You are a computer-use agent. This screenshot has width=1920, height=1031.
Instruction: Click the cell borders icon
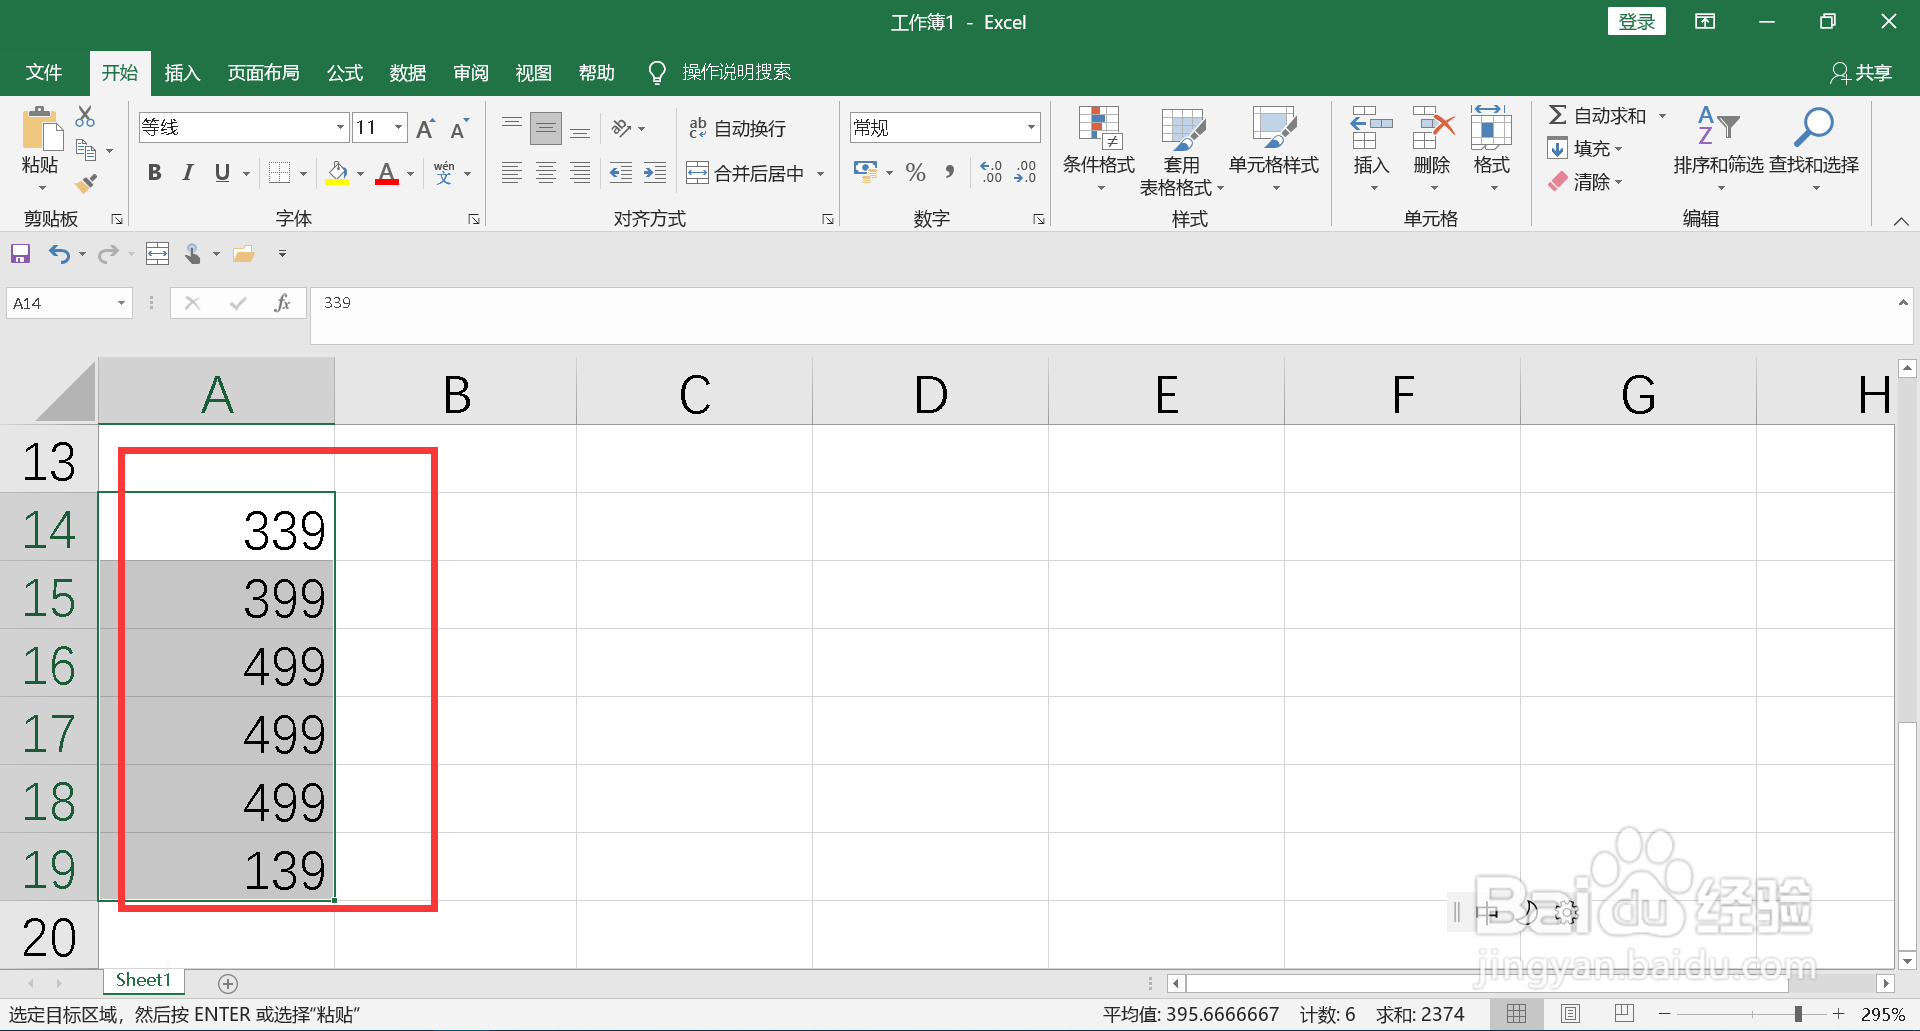pos(280,173)
